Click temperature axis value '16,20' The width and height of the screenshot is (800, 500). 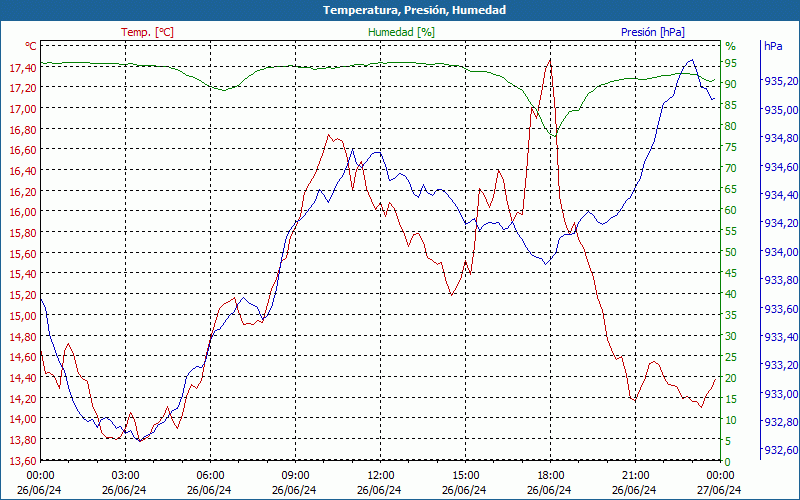coord(23,191)
